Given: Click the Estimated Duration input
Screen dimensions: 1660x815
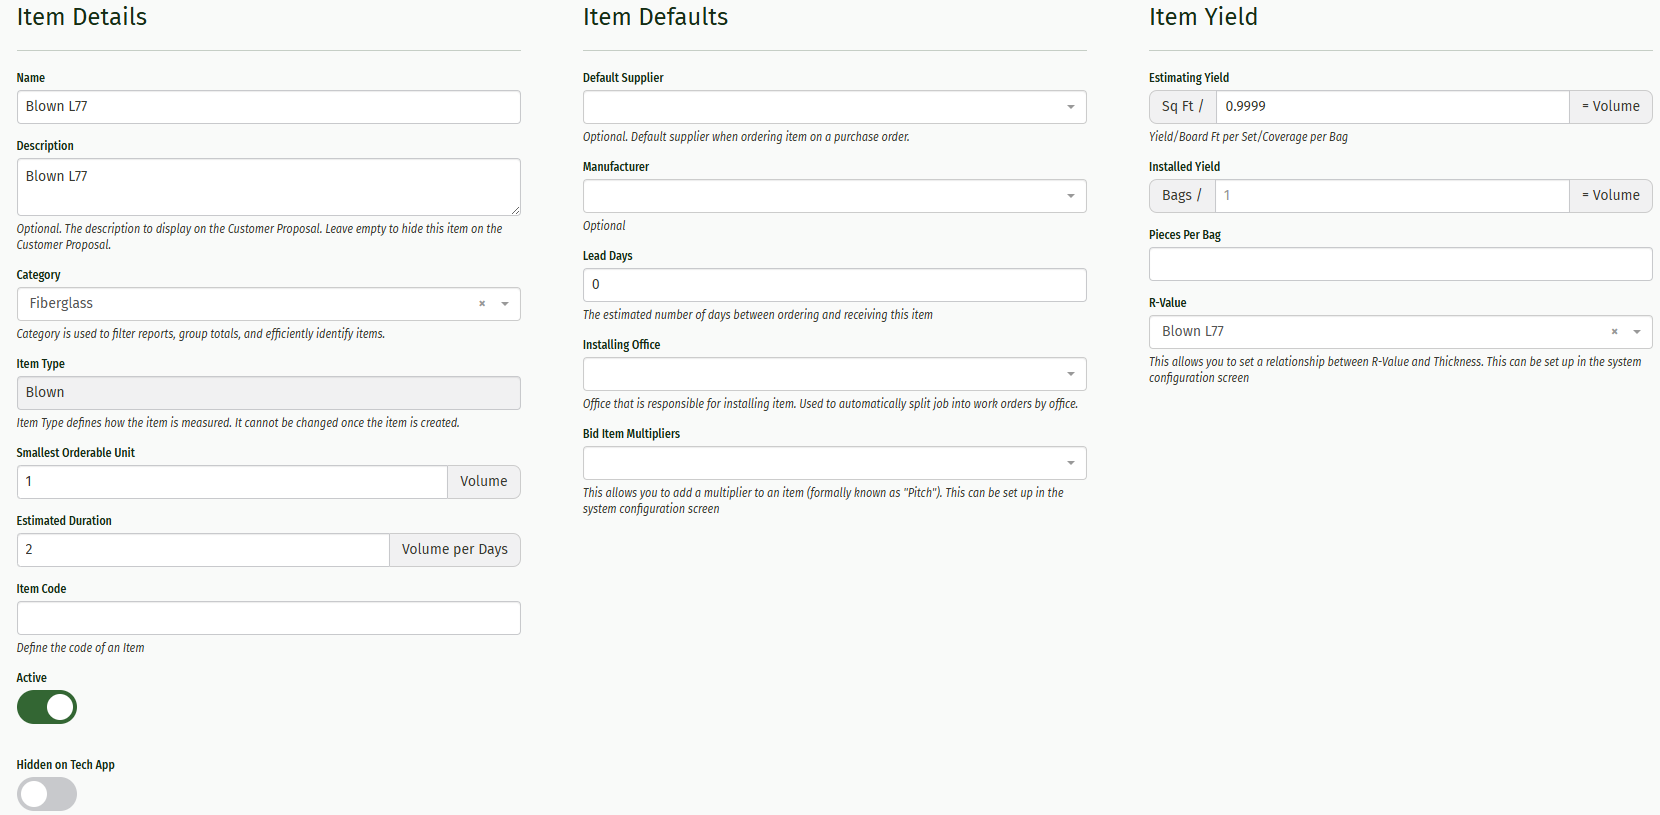Looking at the screenshot, I should pos(203,550).
